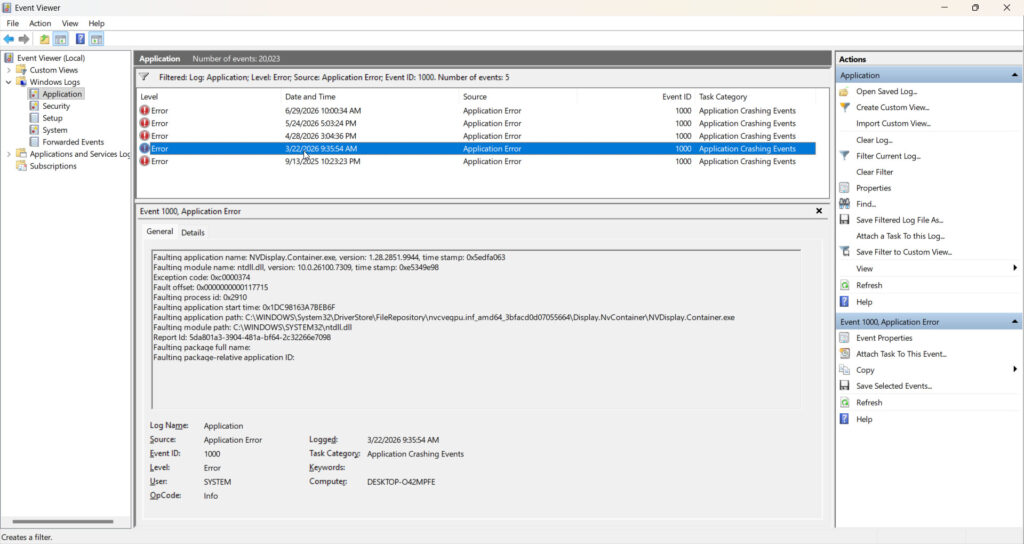The image size is (1024, 544).
Task: Open the View submenu arrow in Actions
Action: tap(1015, 268)
